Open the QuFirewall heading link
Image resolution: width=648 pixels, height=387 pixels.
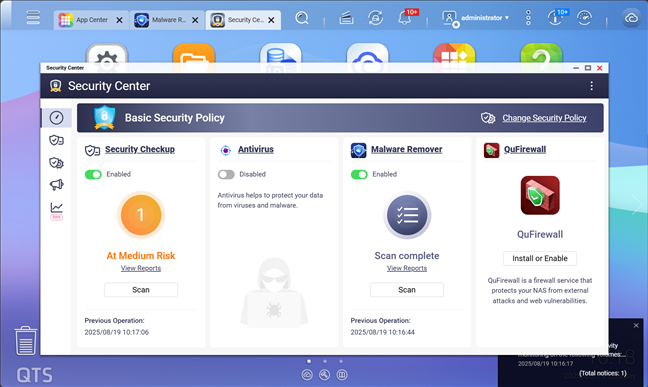click(x=525, y=149)
